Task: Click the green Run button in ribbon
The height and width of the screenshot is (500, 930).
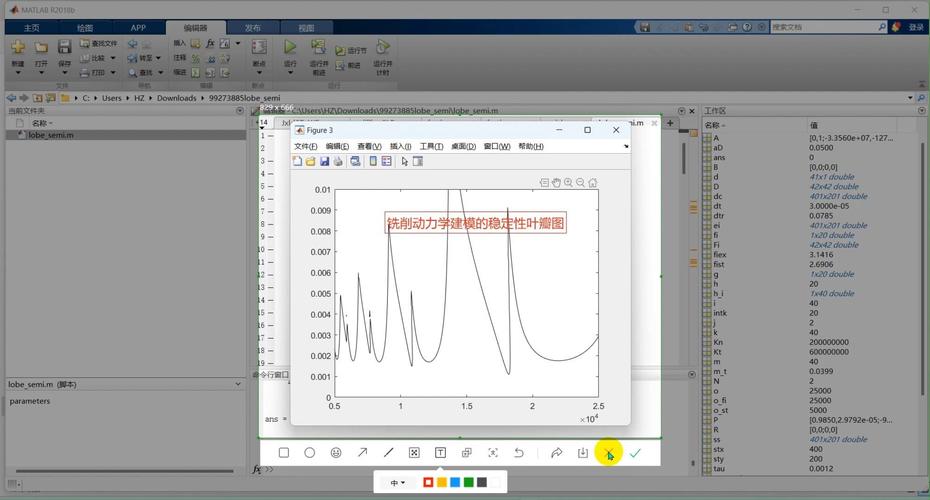Action: (290, 47)
